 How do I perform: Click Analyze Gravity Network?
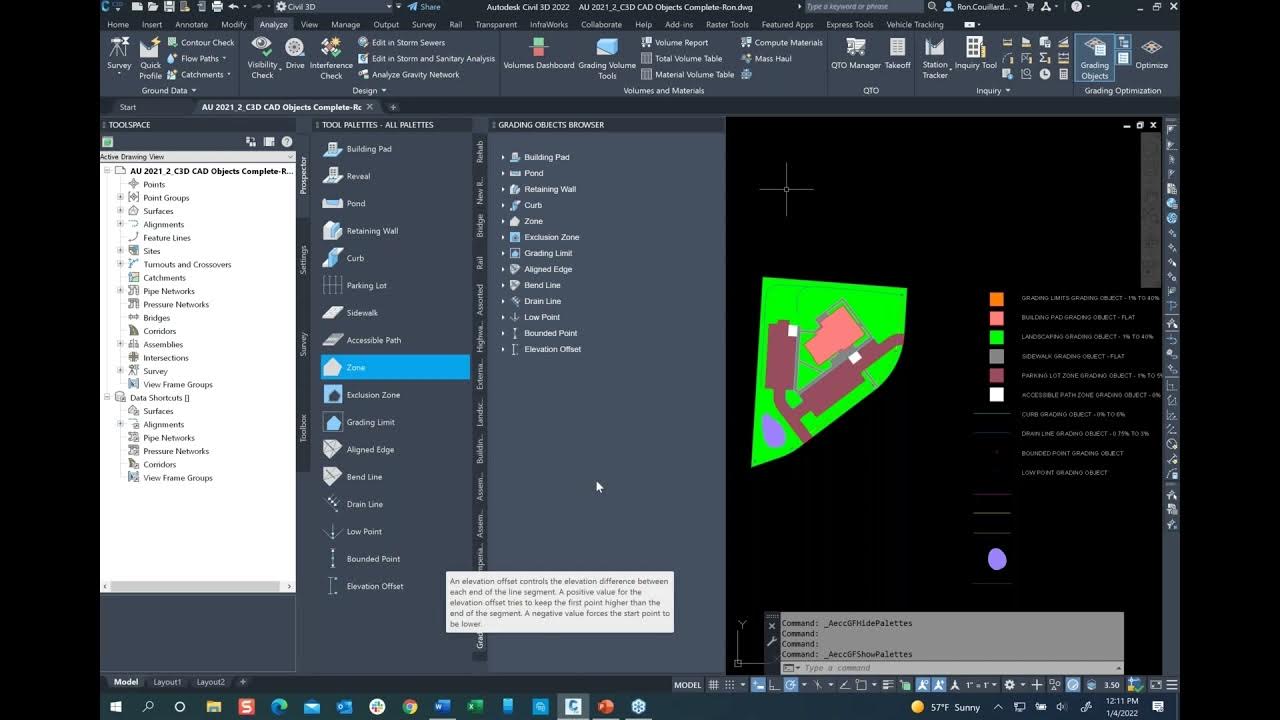coord(408,75)
